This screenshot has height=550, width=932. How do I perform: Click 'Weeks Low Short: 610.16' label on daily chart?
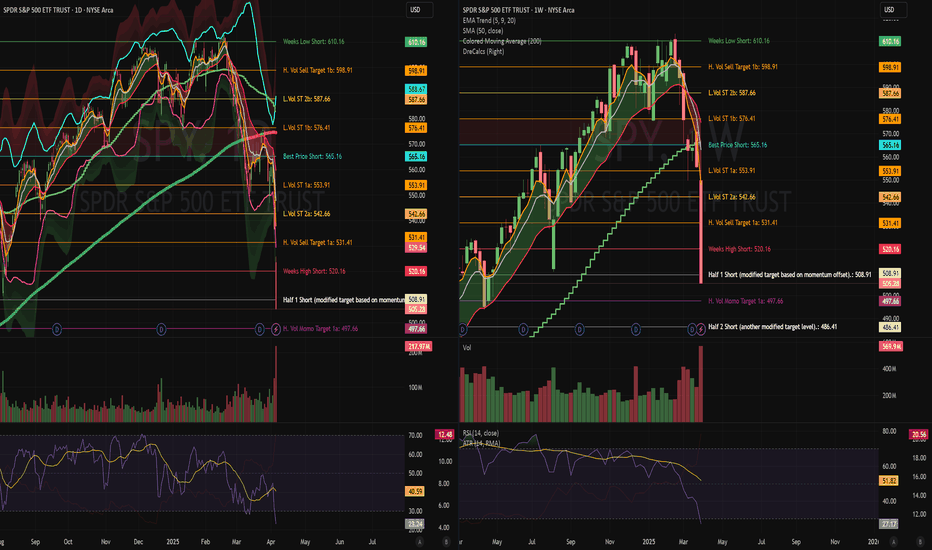pos(313,42)
